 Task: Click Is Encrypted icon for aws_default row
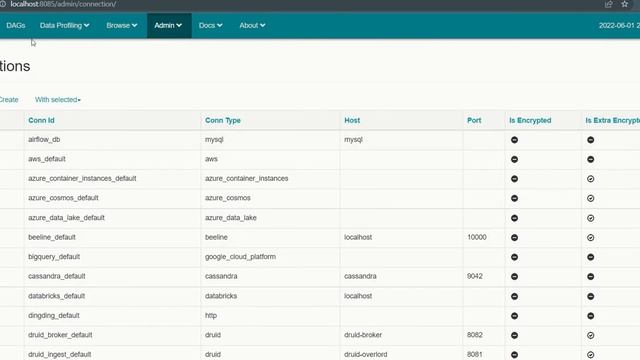[x=514, y=160]
